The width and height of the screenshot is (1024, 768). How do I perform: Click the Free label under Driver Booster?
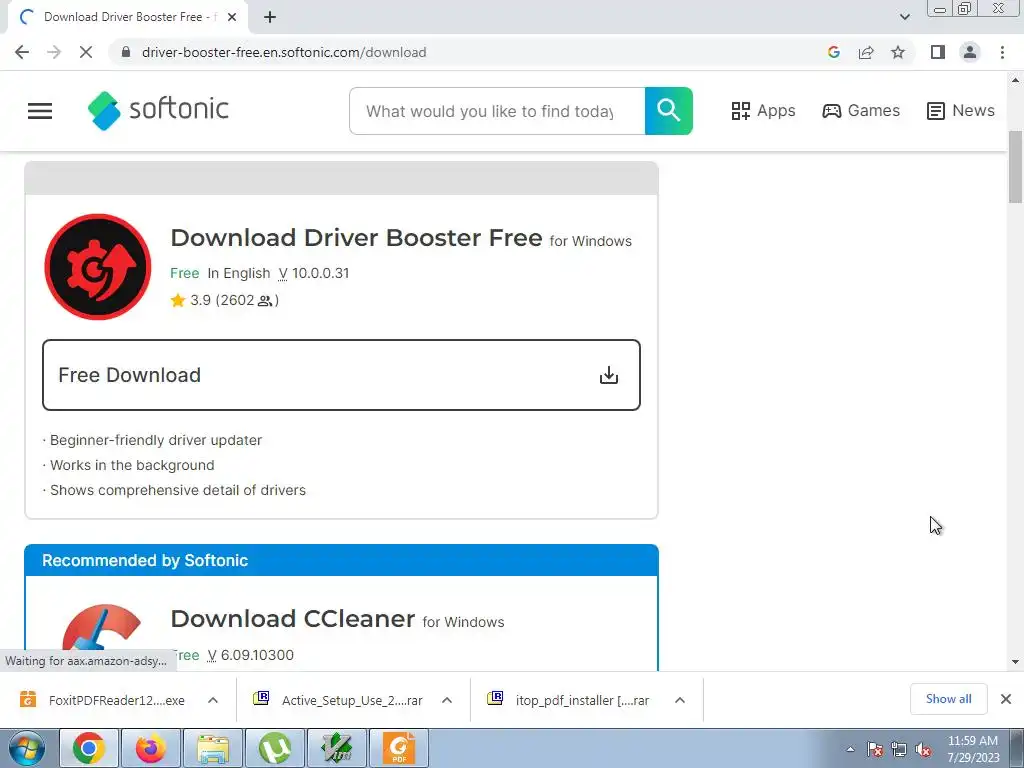coord(185,273)
